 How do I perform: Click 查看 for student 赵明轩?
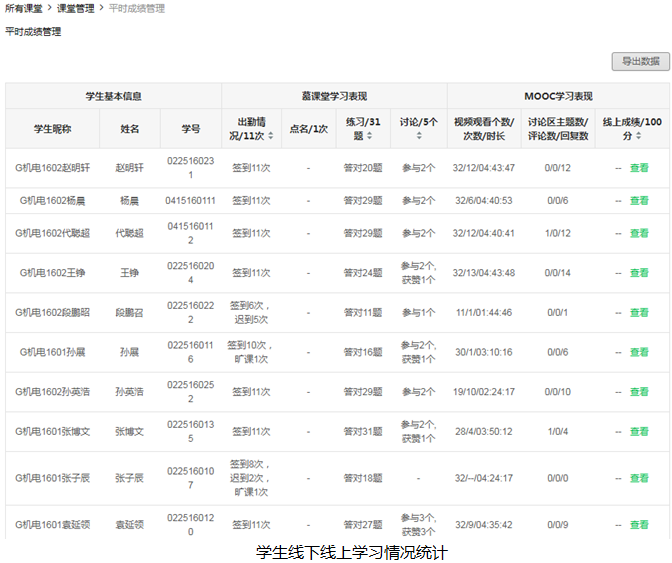[x=639, y=168]
